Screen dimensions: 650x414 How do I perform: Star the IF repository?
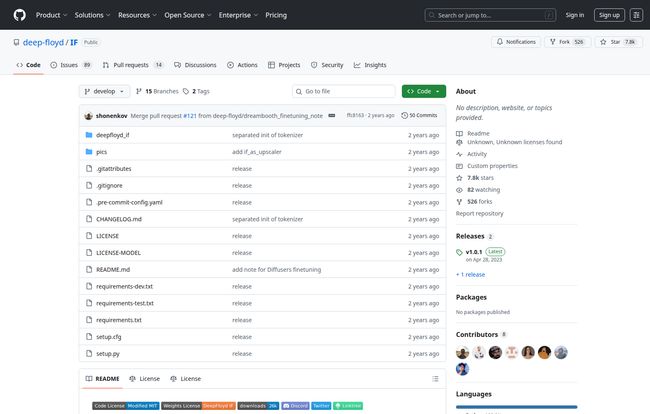(618, 42)
